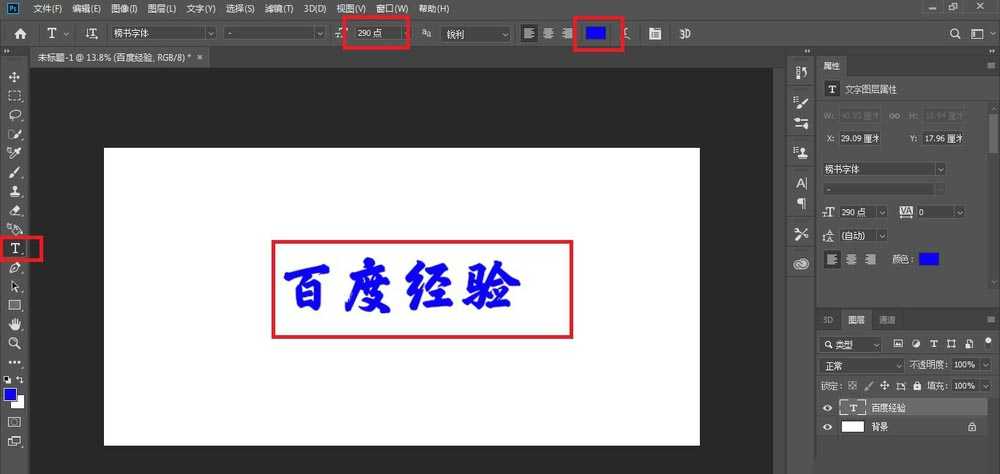The height and width of the screenshot is (474, 1000).
Task: Open the font family dropdown in options bar
Action: (x=162, y=33)
